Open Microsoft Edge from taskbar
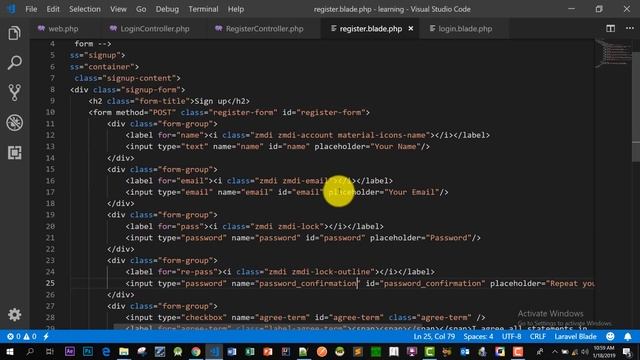Image resolution: width=640 pixels, height=360 pixels. (x=106, y=351)
